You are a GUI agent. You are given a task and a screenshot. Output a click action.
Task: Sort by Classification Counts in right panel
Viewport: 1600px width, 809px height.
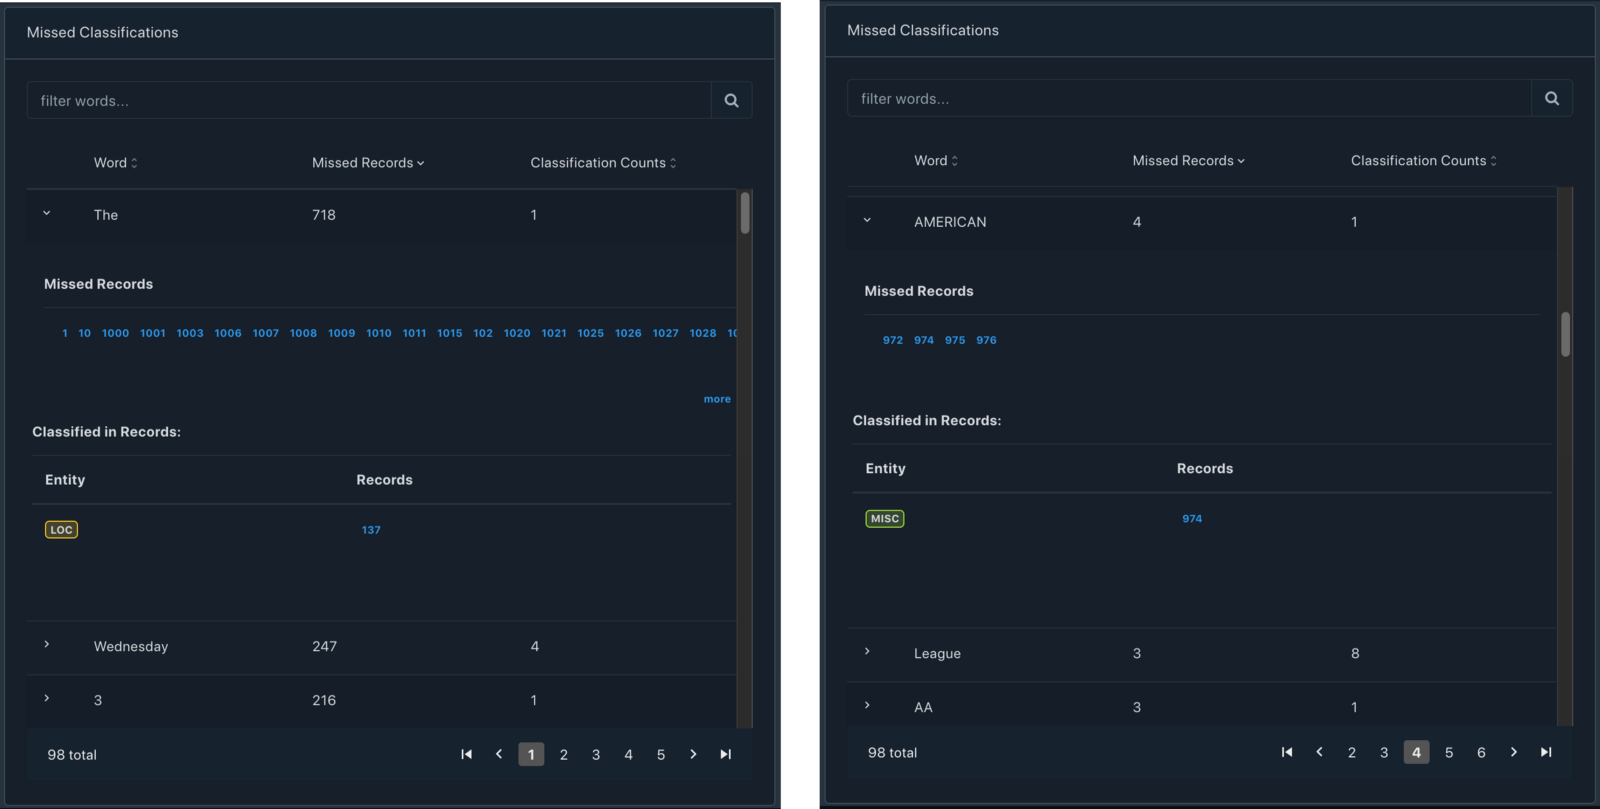(1424, 161)
